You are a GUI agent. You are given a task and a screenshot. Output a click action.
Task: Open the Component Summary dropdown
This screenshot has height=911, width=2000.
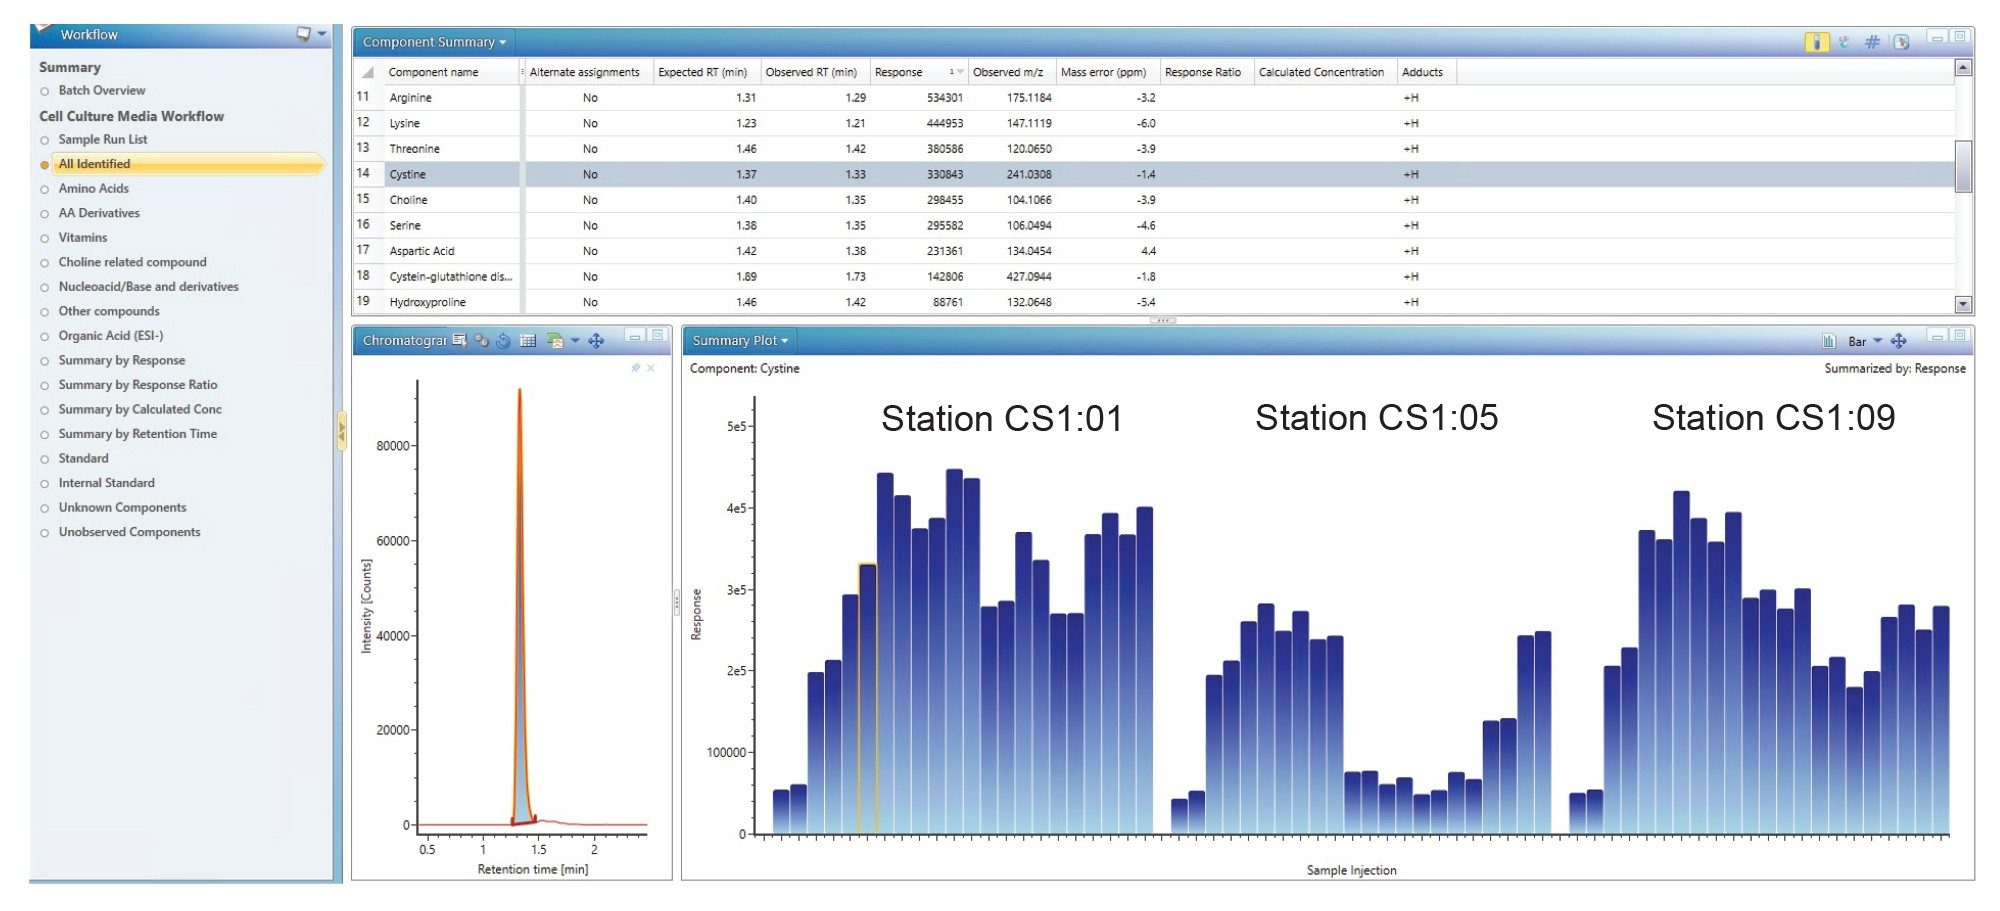pos(434,42)
